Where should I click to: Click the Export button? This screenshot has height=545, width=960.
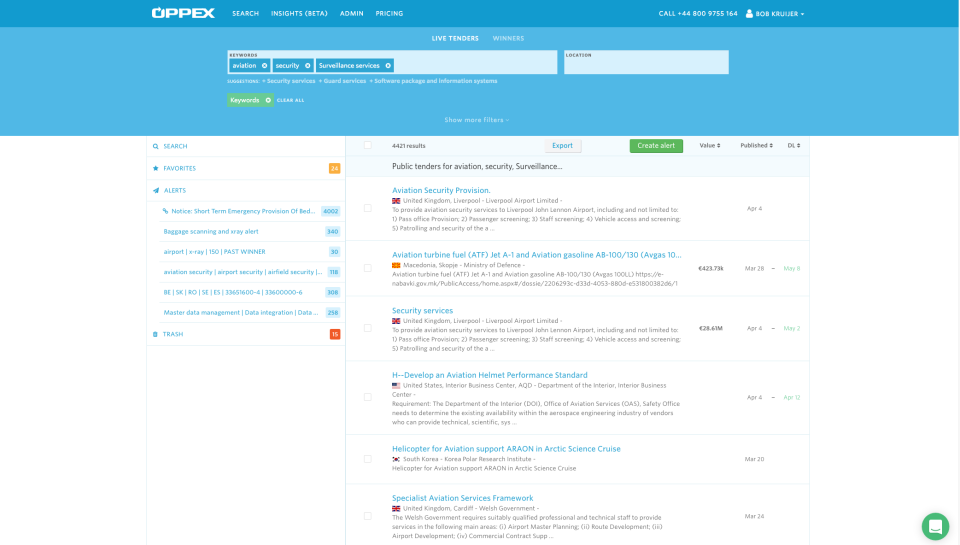tap(563, 146)
